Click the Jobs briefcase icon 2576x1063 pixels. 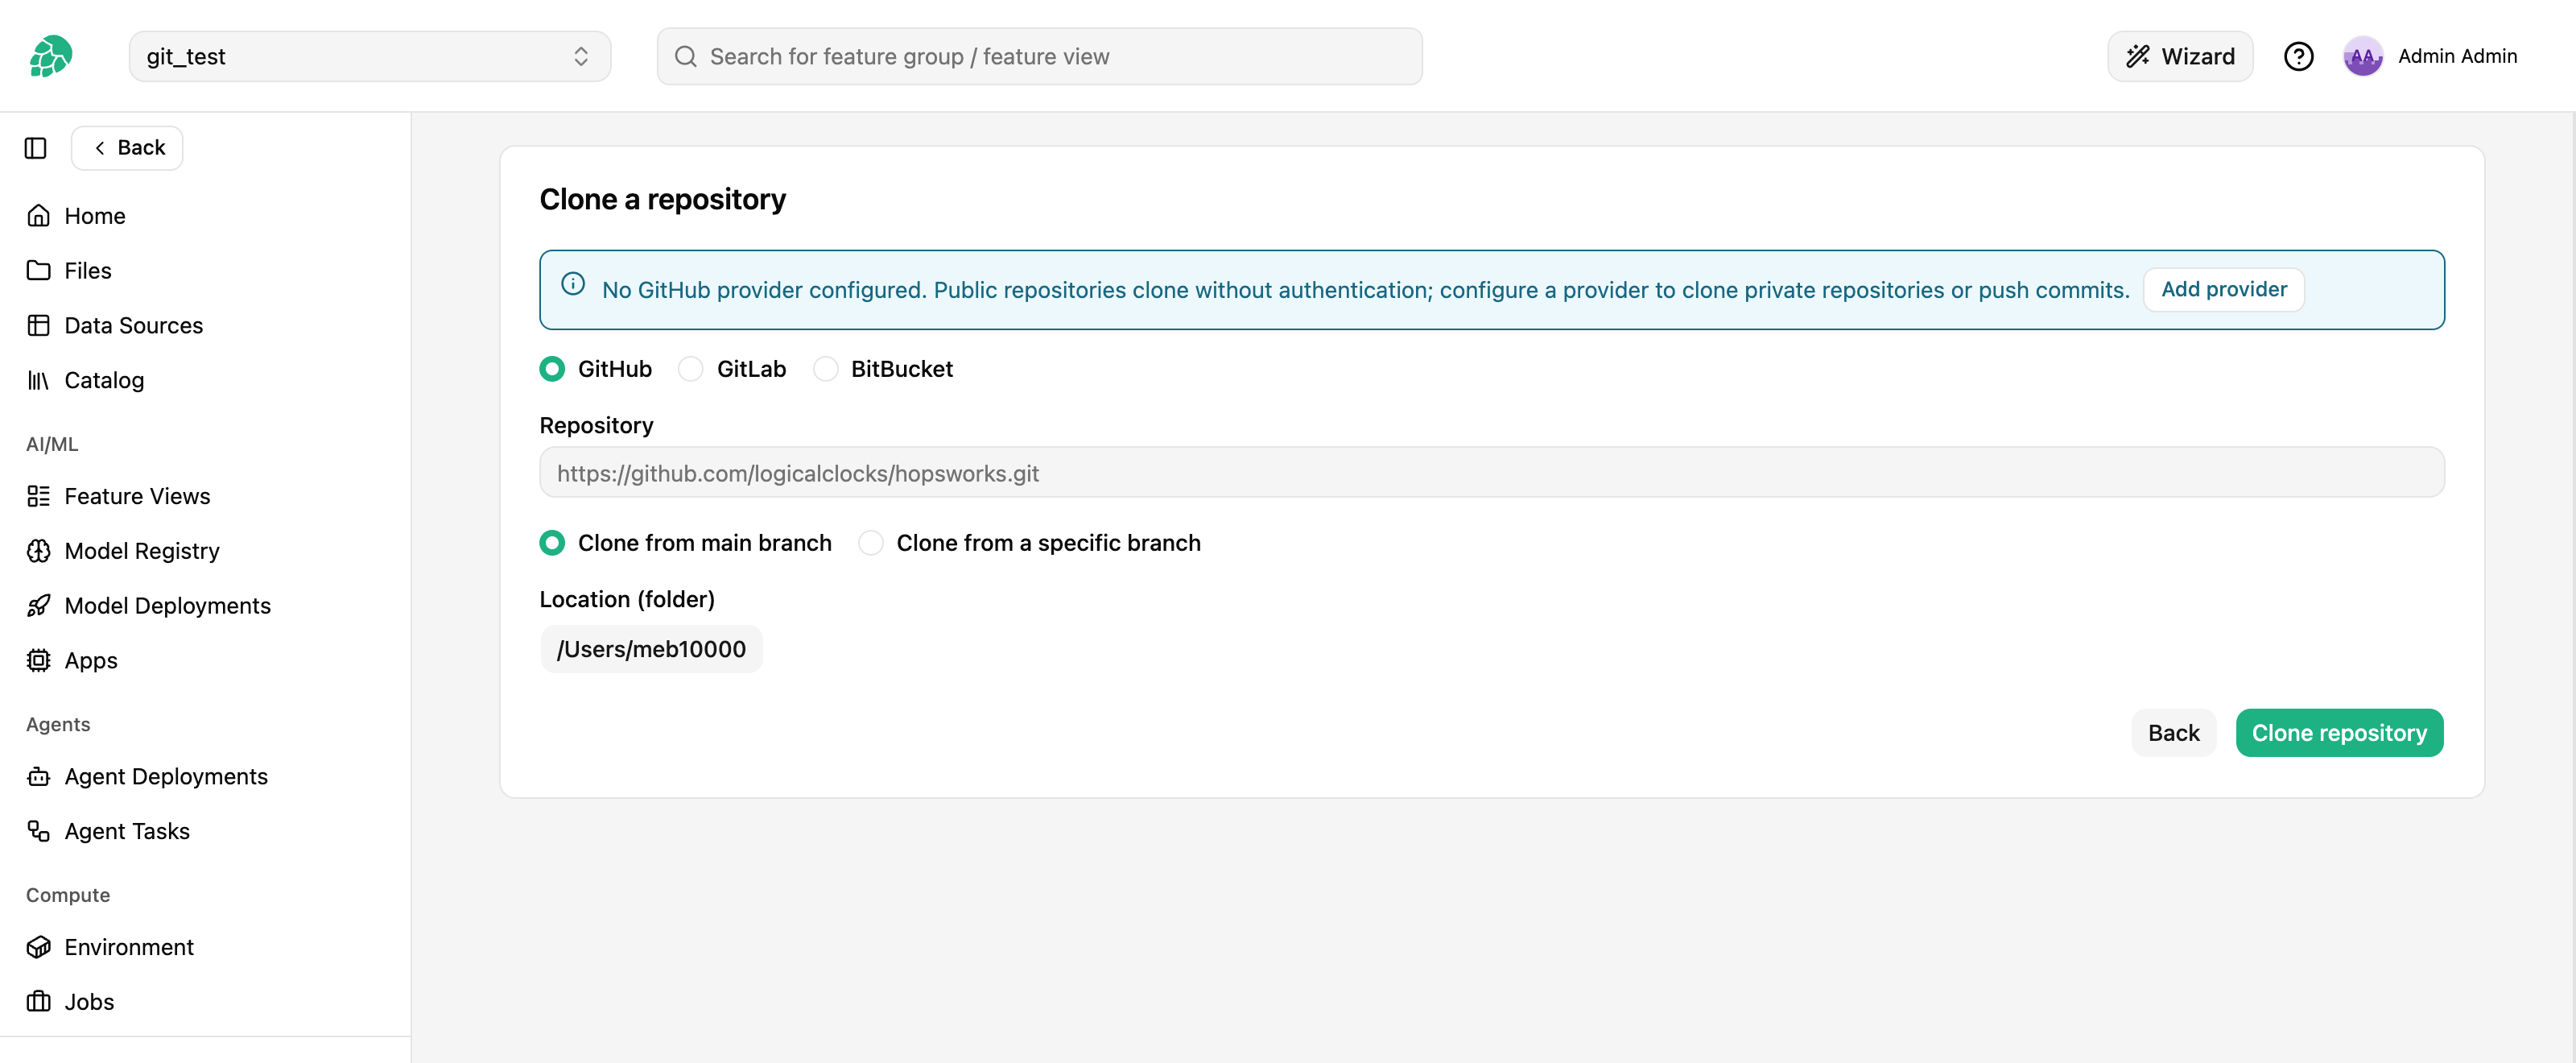pos(39,1002)
